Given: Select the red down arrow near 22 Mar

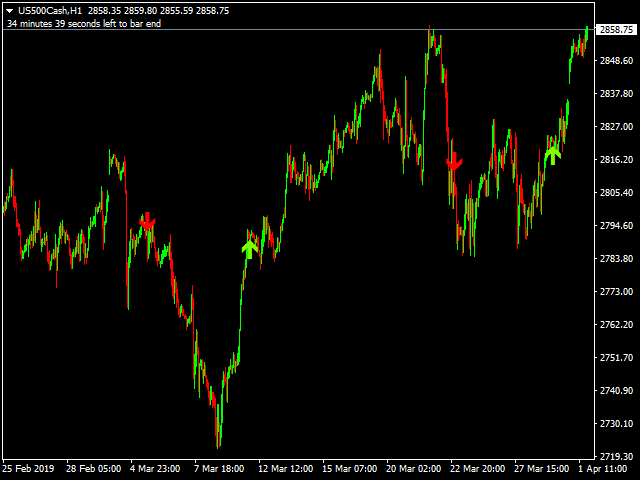Looking at the screenshot, I should [453, 161].
